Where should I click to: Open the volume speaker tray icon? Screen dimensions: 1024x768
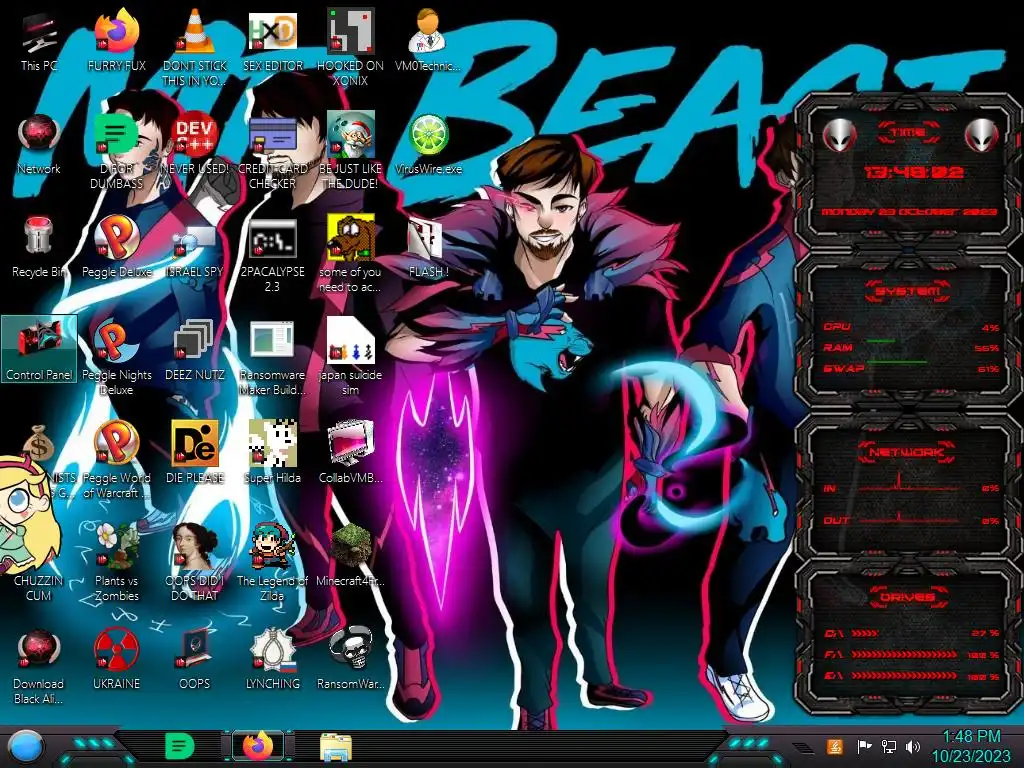click(x=913, y=746)
